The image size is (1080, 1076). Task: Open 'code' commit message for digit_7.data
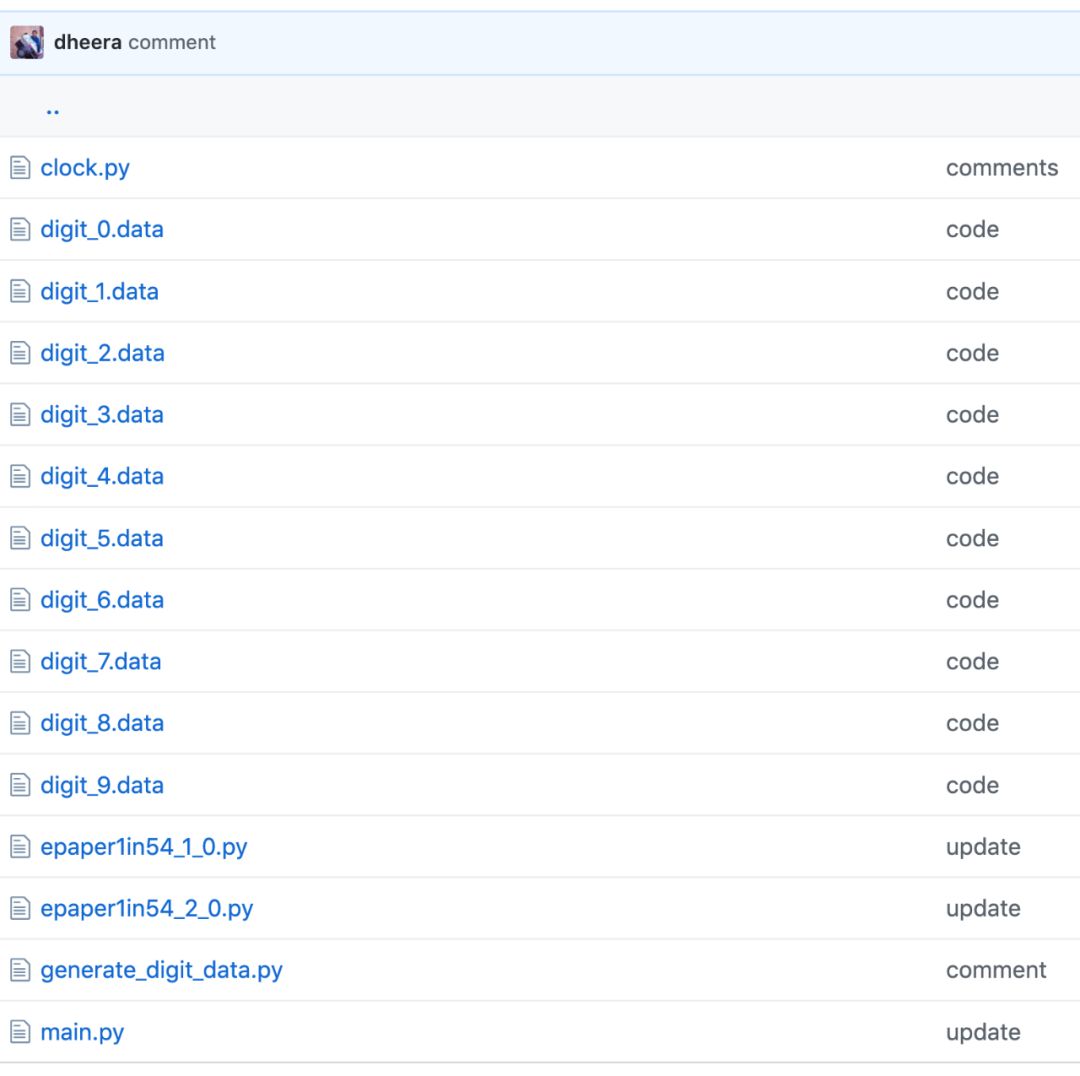pyautogui.click(x=972, y=661)
